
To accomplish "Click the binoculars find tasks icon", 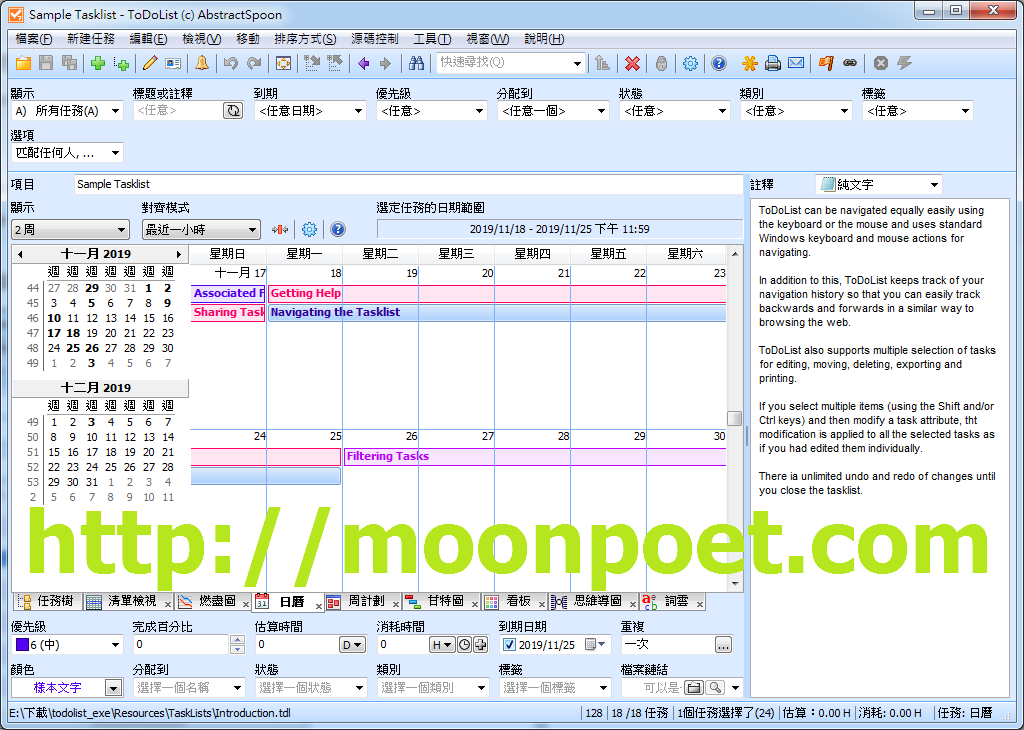I will [x=417, y=63].
